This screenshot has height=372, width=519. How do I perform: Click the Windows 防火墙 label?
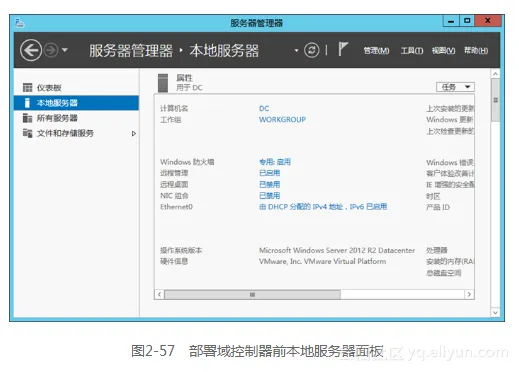(x=187, y=162)
